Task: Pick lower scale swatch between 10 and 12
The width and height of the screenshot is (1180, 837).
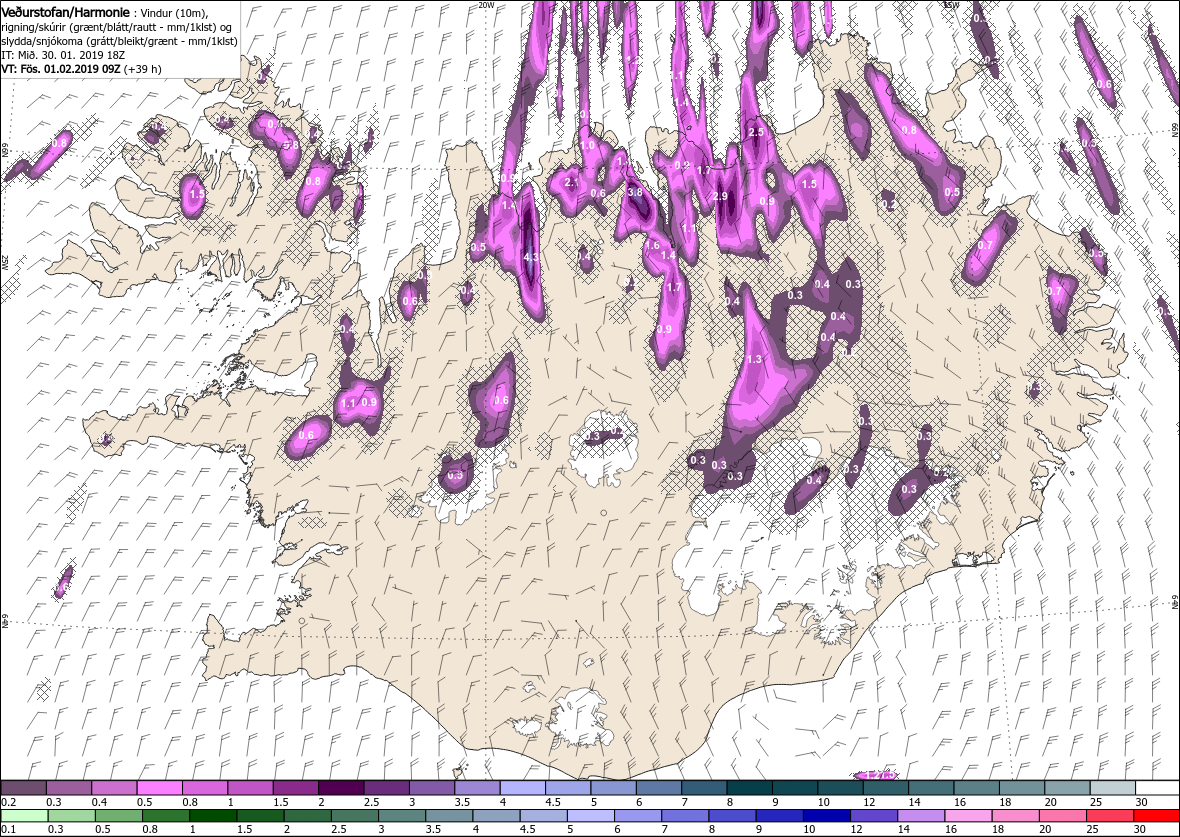Action: (x=826, y=816)
